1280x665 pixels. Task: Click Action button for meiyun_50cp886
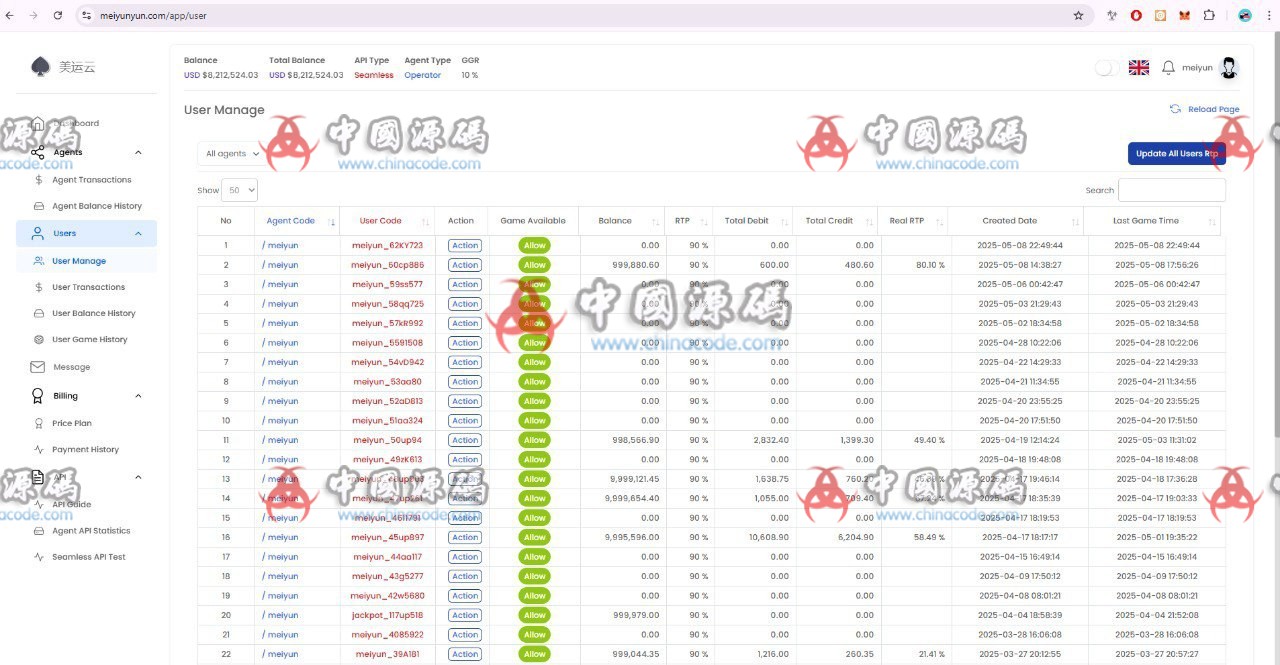[464, 265]
